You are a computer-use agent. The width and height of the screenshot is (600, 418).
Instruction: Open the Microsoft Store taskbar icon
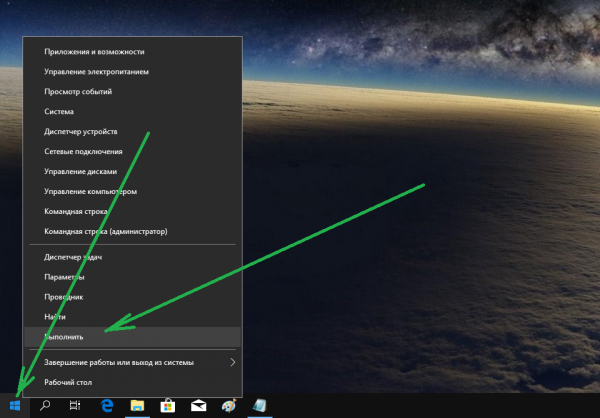(168, 405)
